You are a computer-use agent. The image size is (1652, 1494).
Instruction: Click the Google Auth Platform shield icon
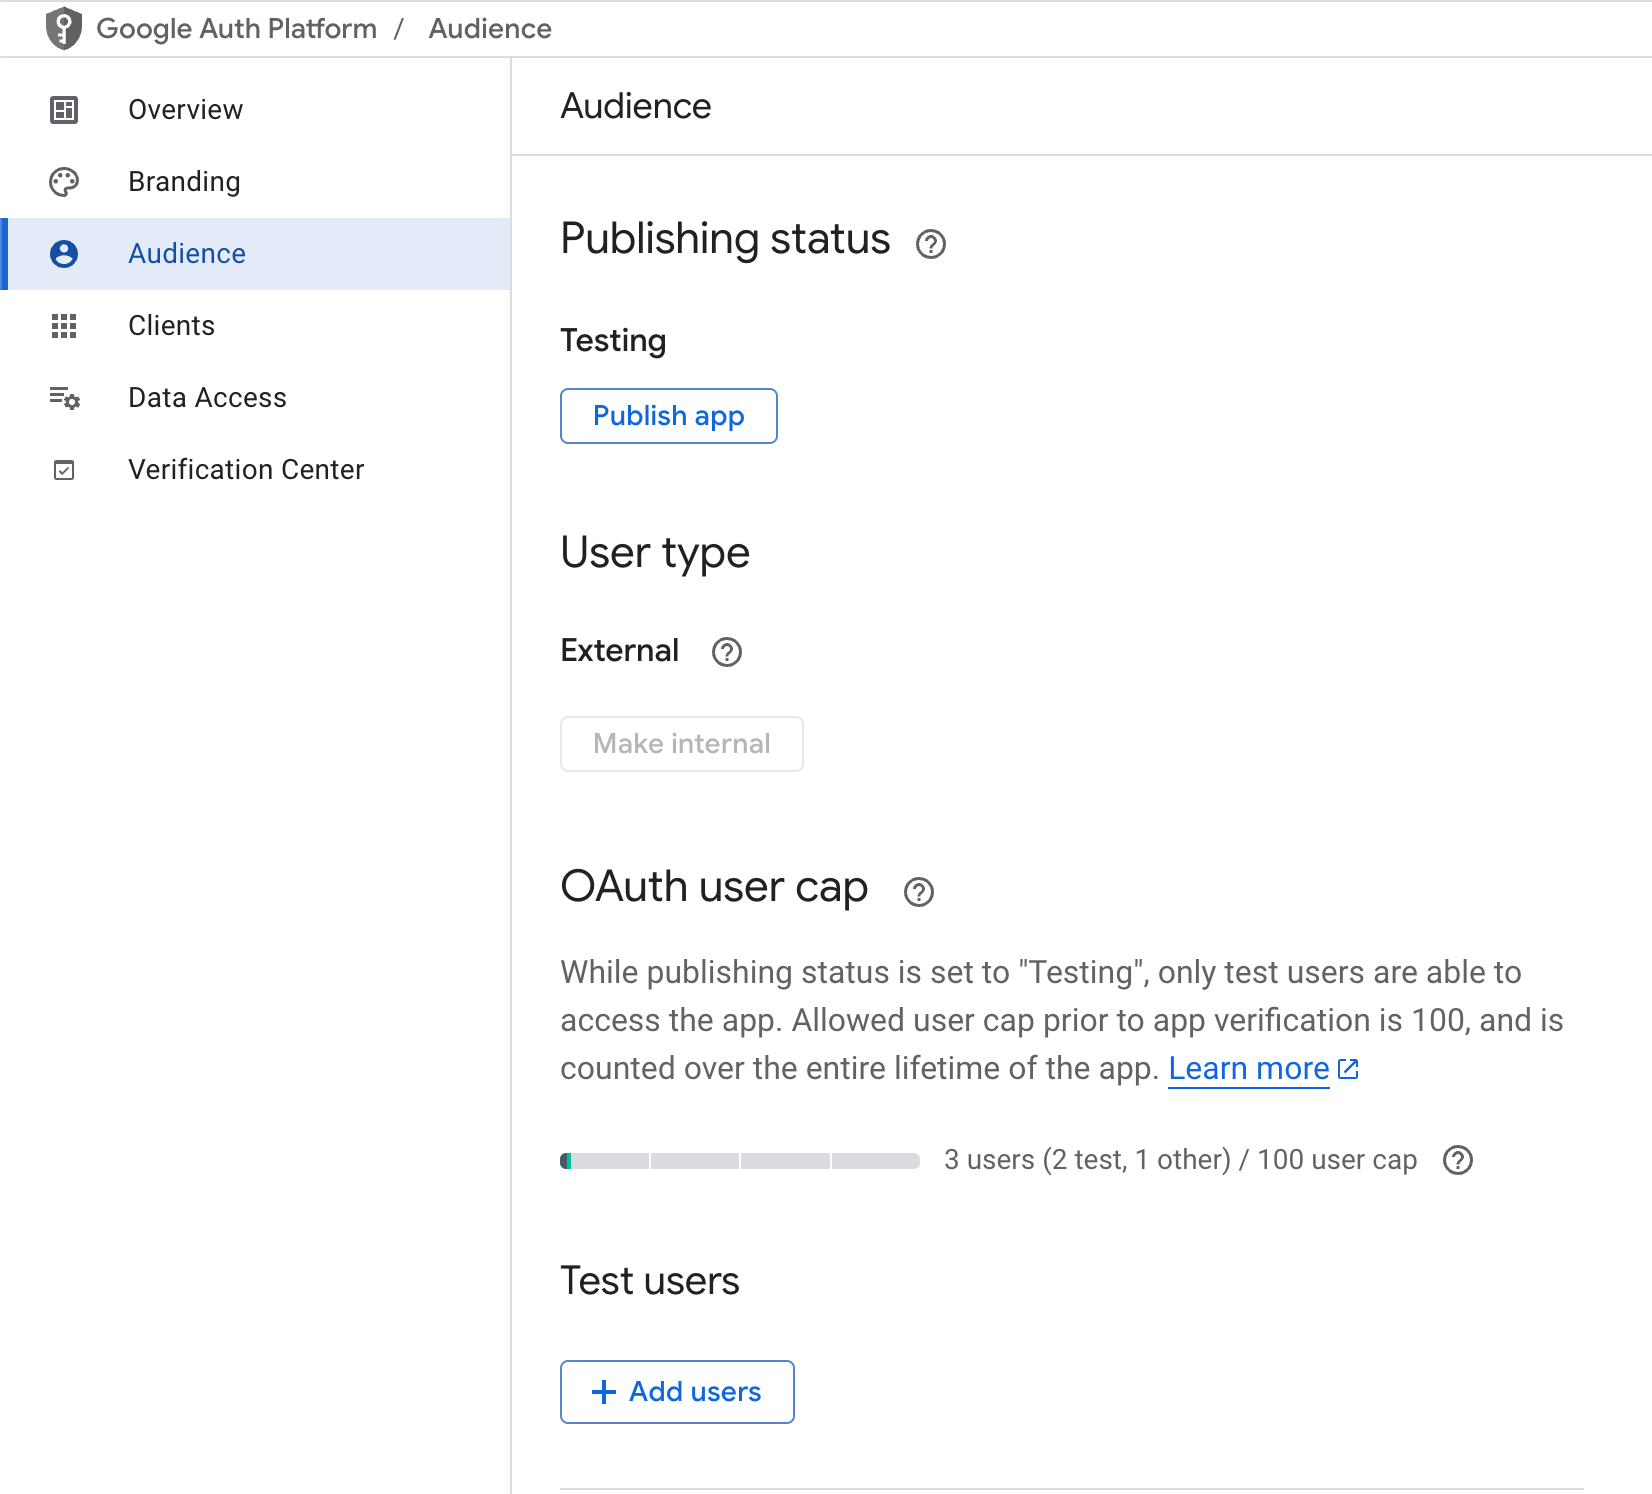(64, 28)
